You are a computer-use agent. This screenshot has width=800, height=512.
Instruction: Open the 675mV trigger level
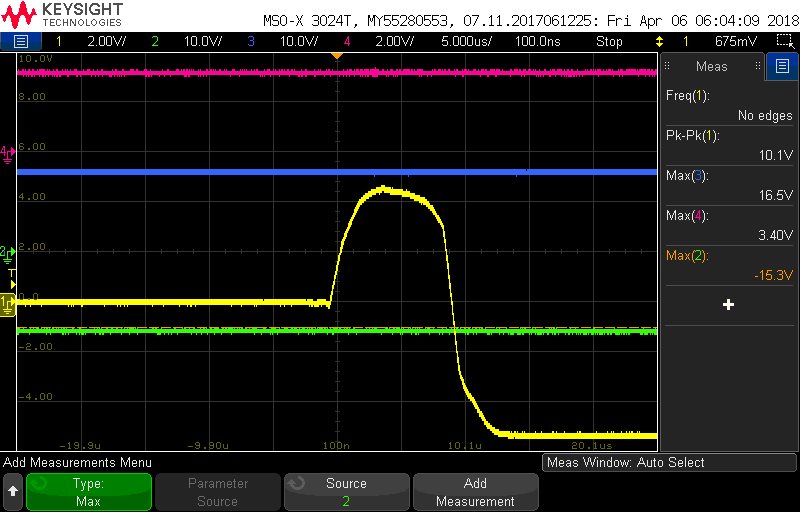click(x=736, y=41)
